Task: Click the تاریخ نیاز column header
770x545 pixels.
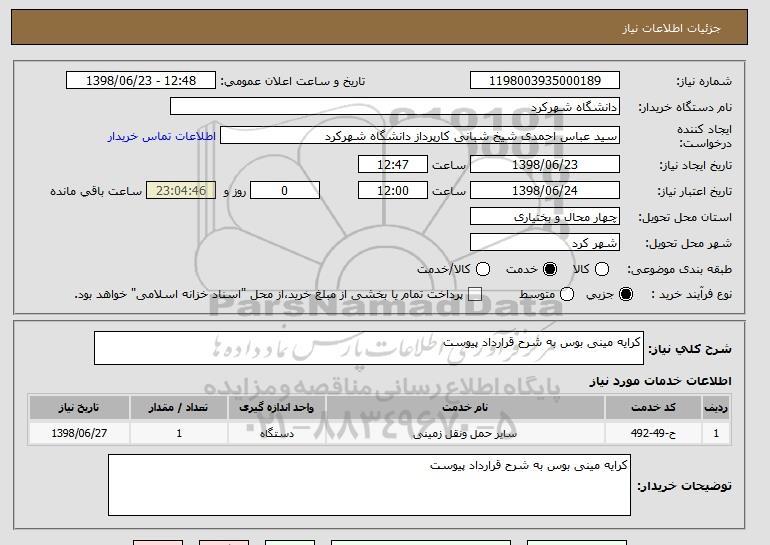Action: [79, 408]
